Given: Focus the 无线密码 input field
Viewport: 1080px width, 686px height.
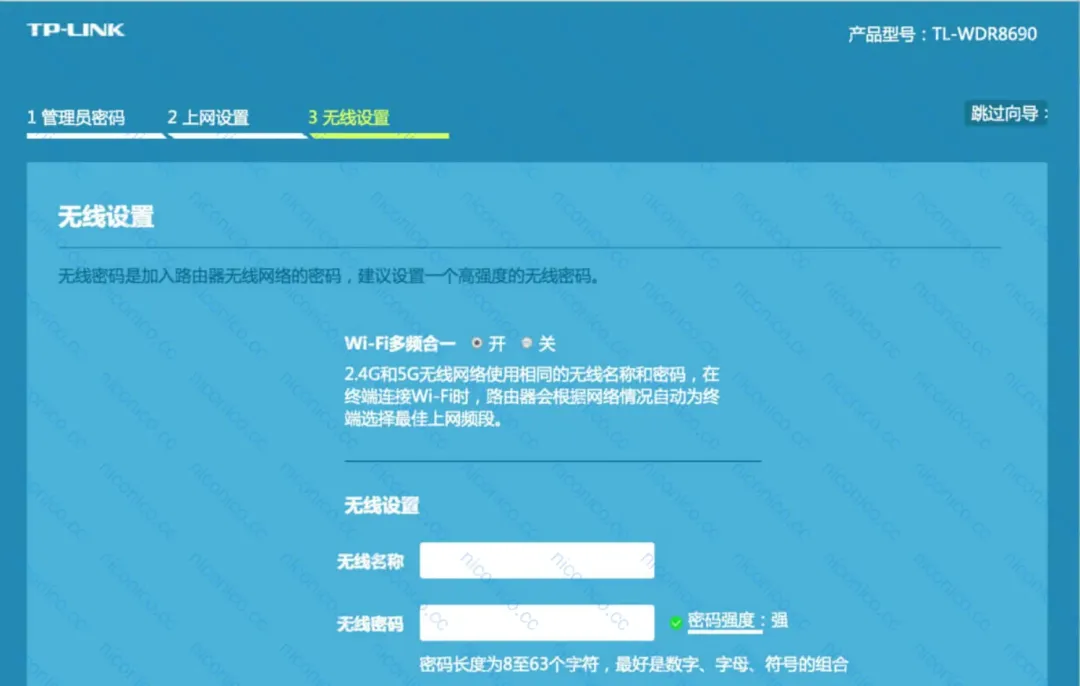Looking at the screenshot, I should [537, 623].
